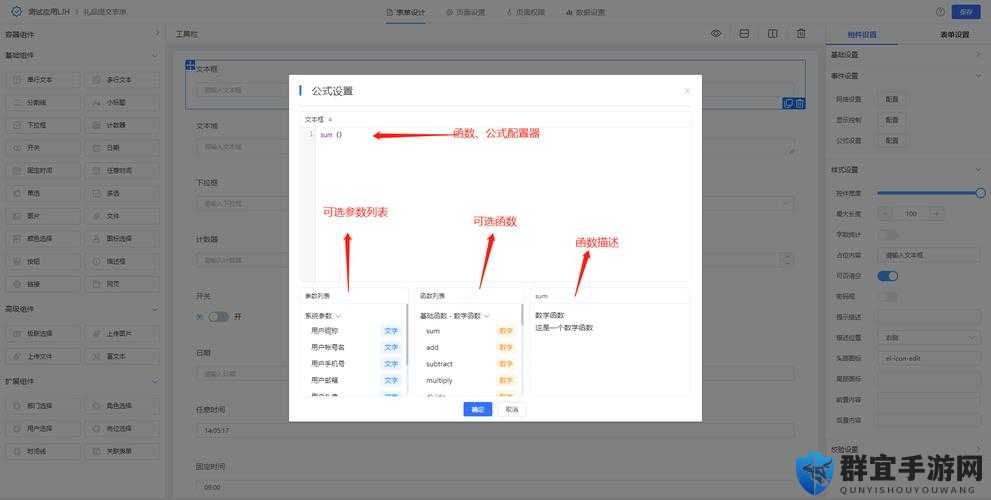Select the add function in the function list
991x500 pixels.
470,348
